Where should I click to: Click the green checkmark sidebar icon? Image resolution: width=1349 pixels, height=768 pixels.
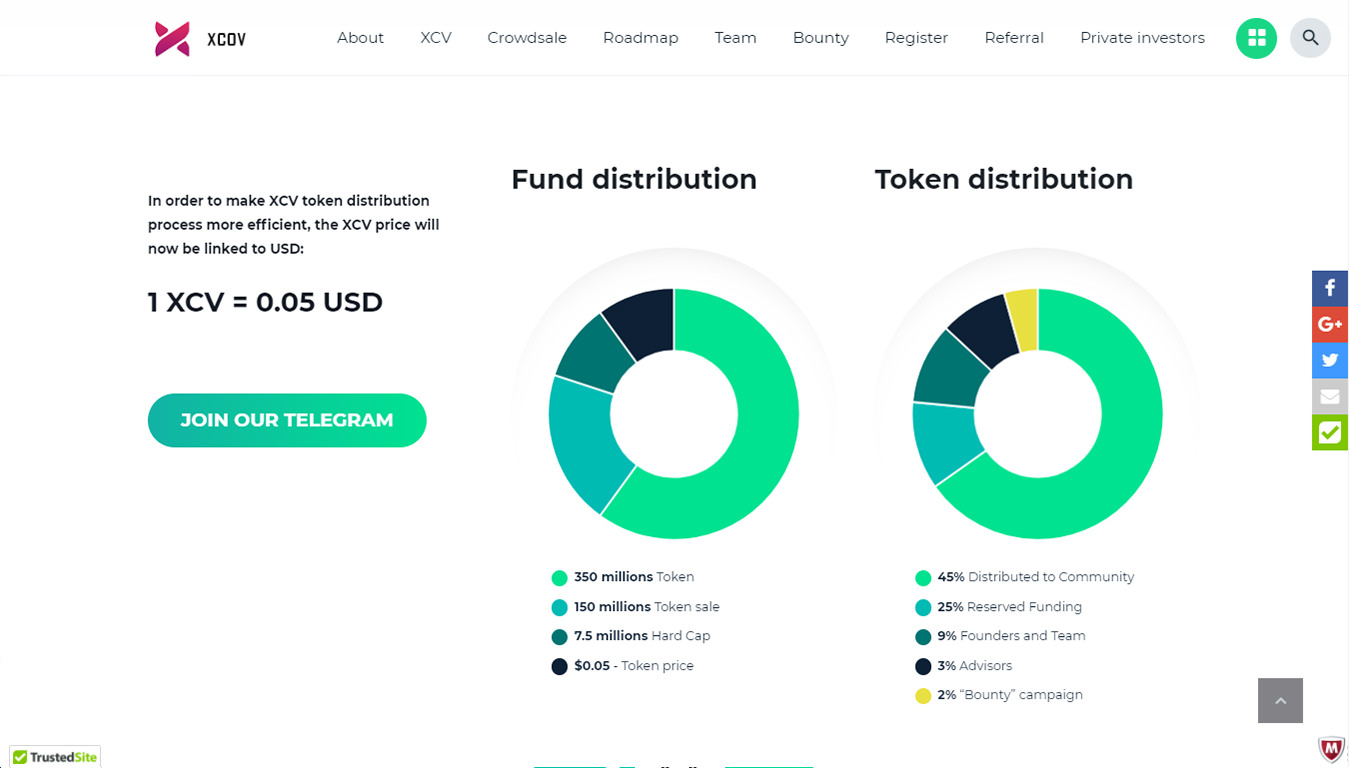pyautogui.click(x=1330, y=432)
